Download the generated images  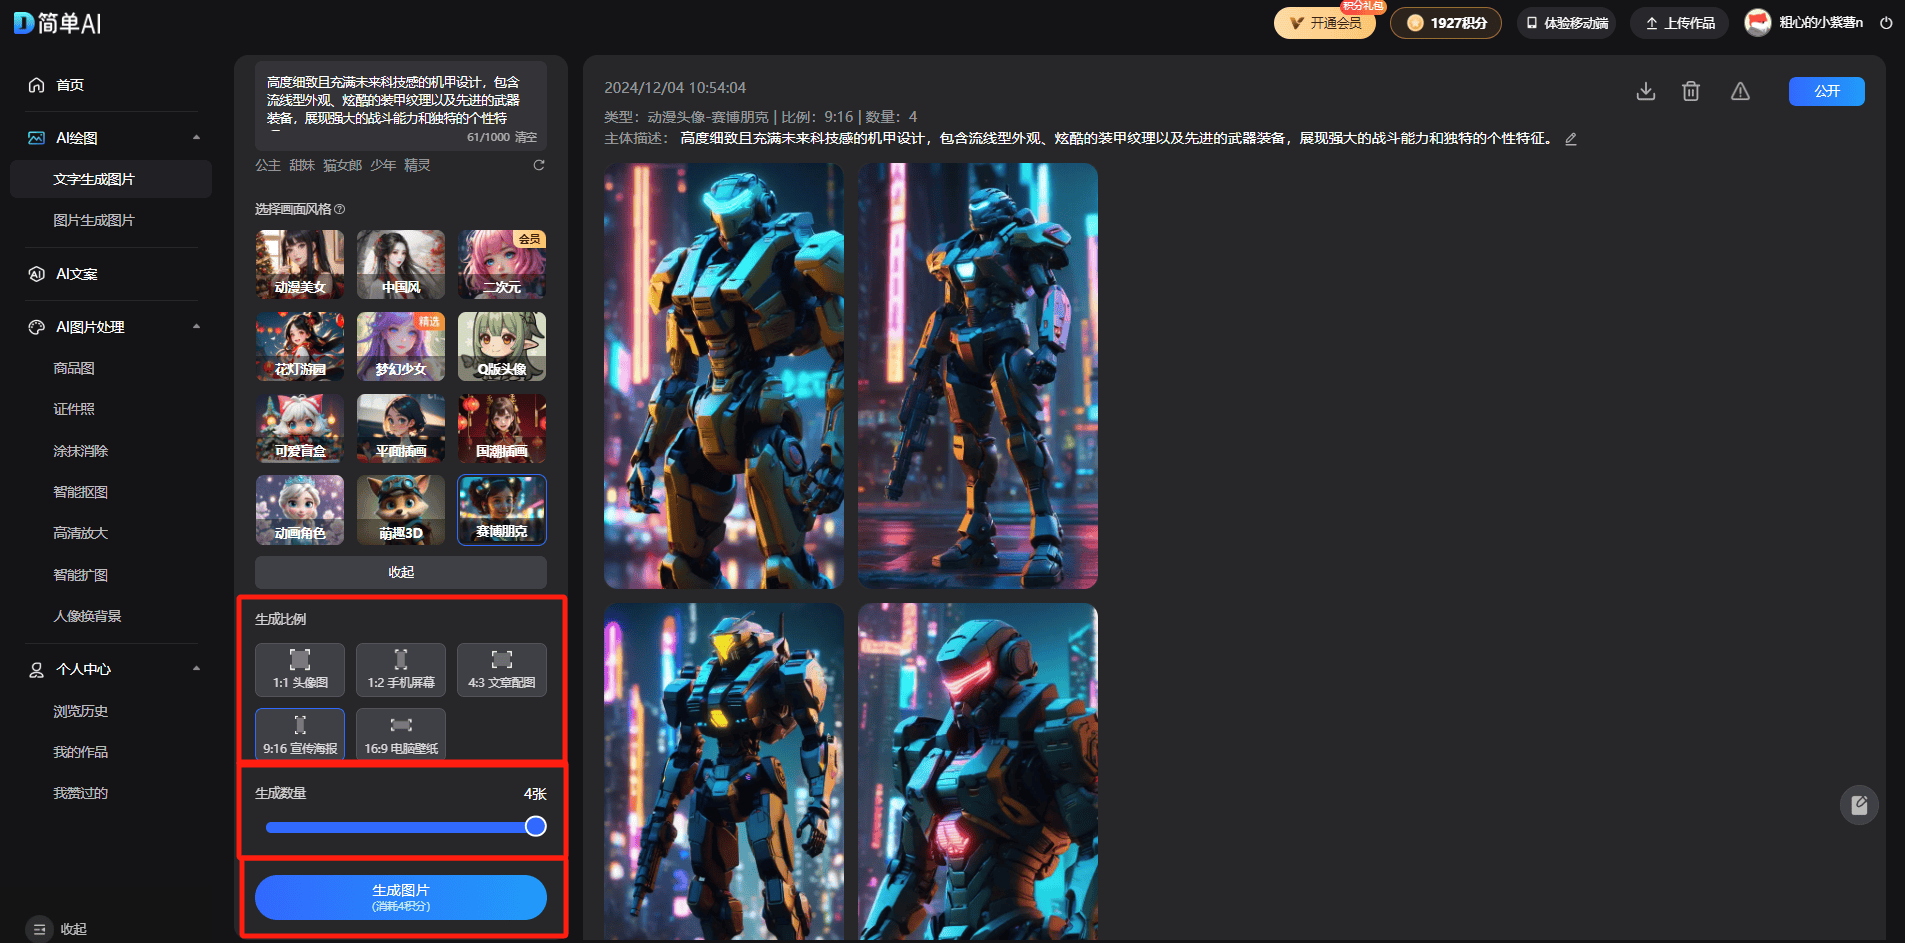coord(1645,92)
